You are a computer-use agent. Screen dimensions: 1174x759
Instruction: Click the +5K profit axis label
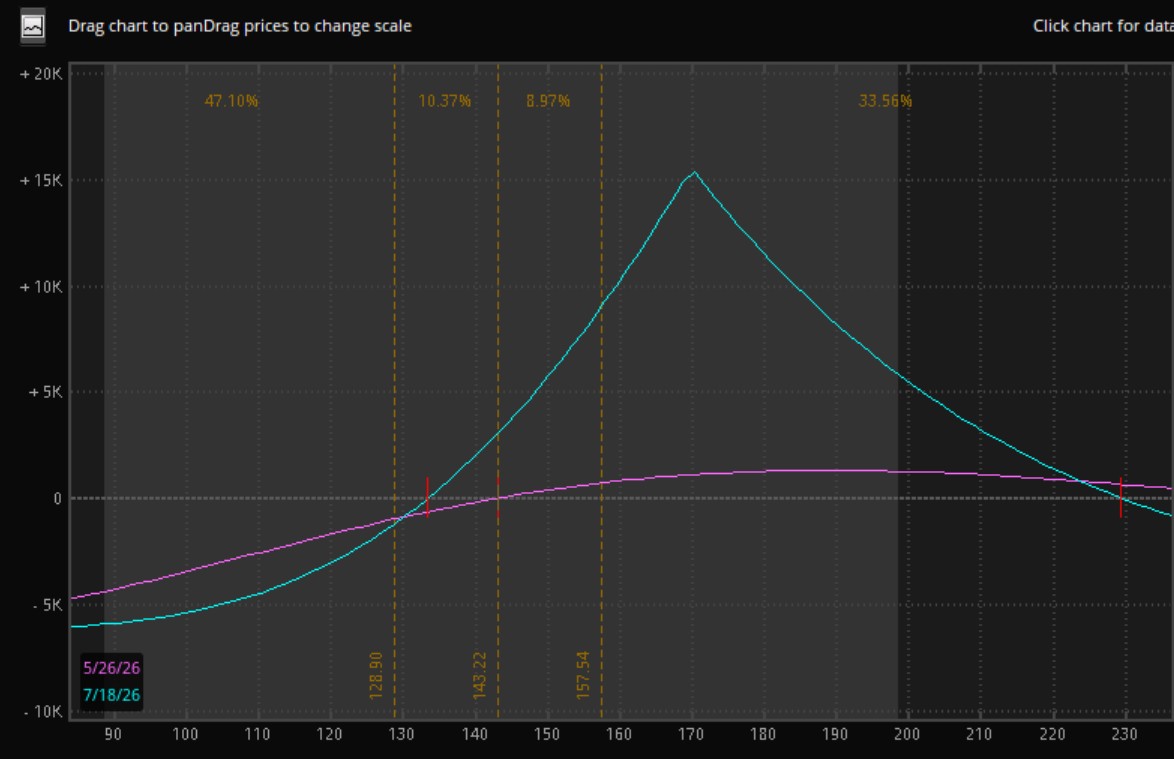pyautogui.click(x=46, y=392)
